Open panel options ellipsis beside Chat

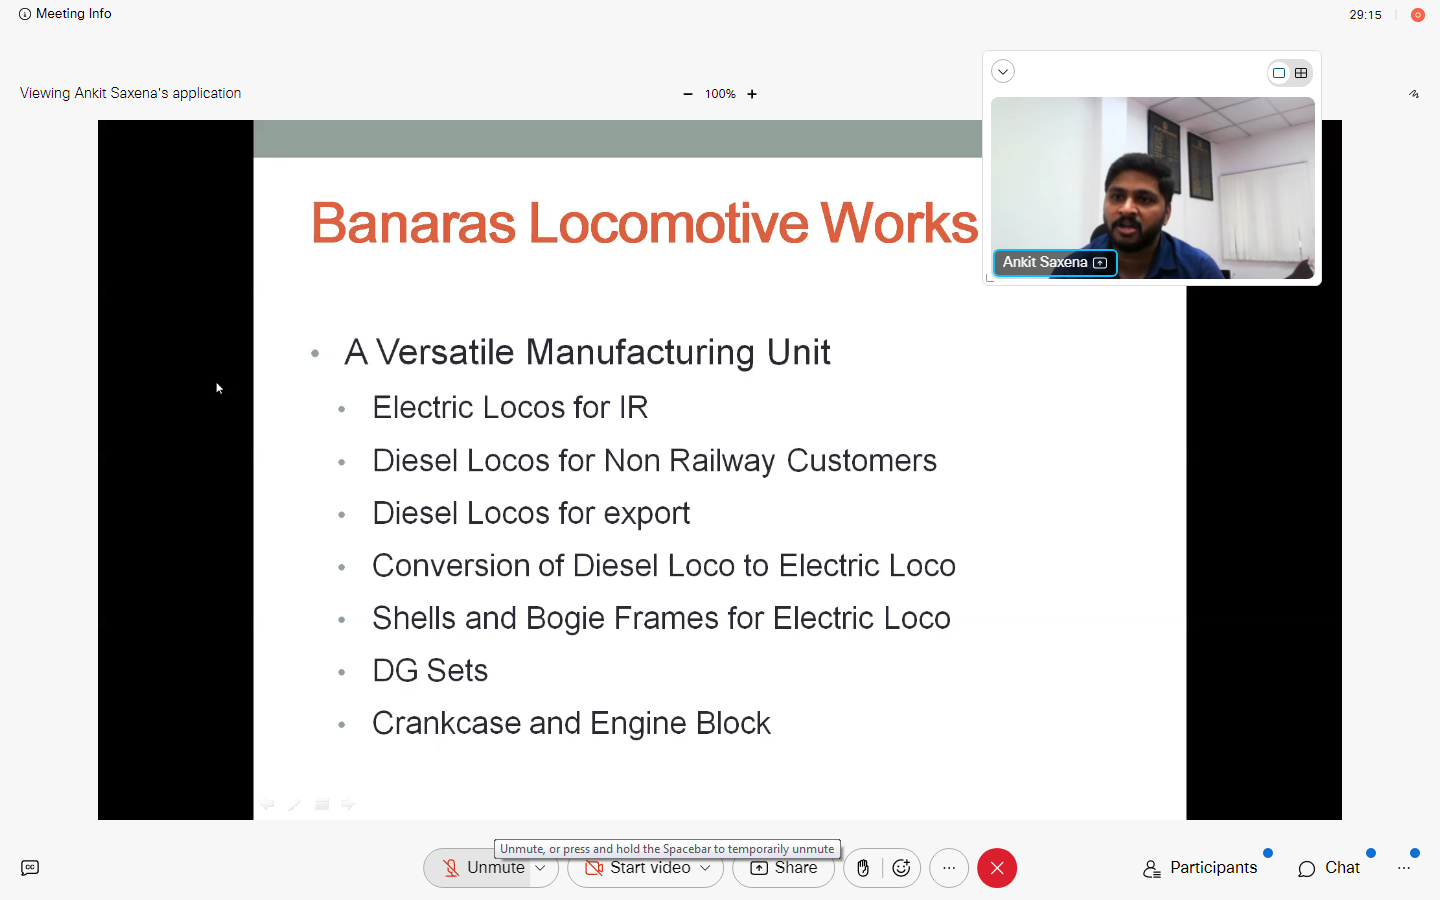coord(1404,868)
